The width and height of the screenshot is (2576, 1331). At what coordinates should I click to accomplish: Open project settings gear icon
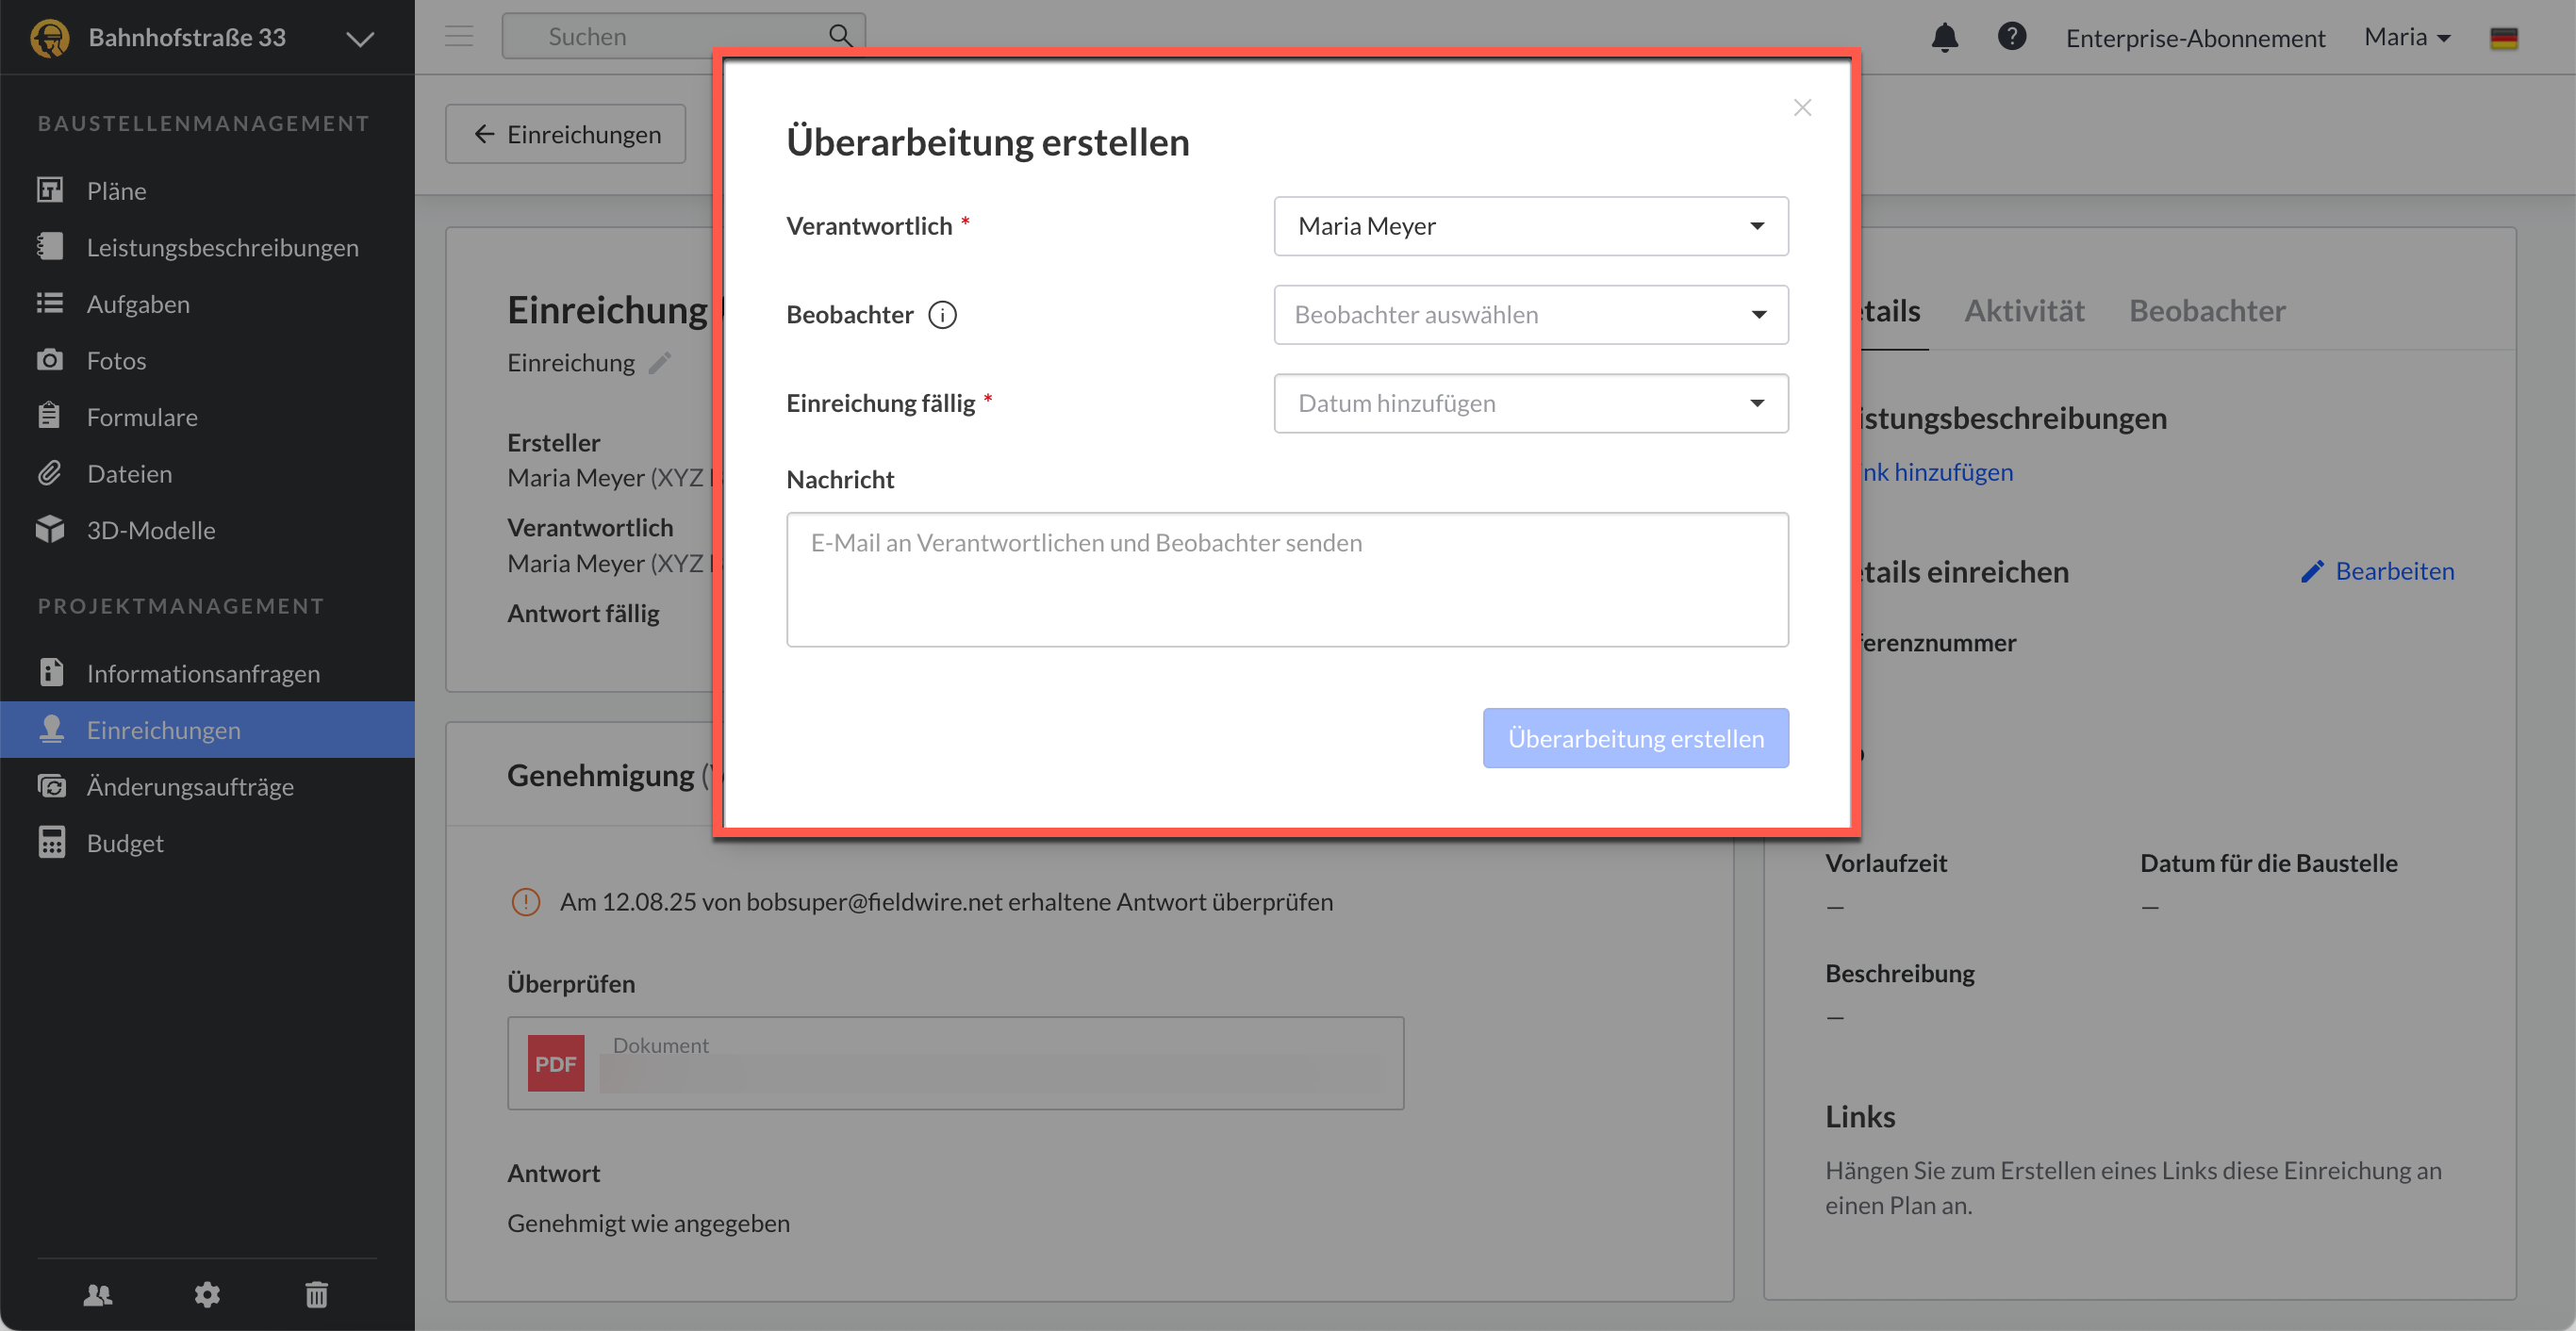click(207, 1295)
